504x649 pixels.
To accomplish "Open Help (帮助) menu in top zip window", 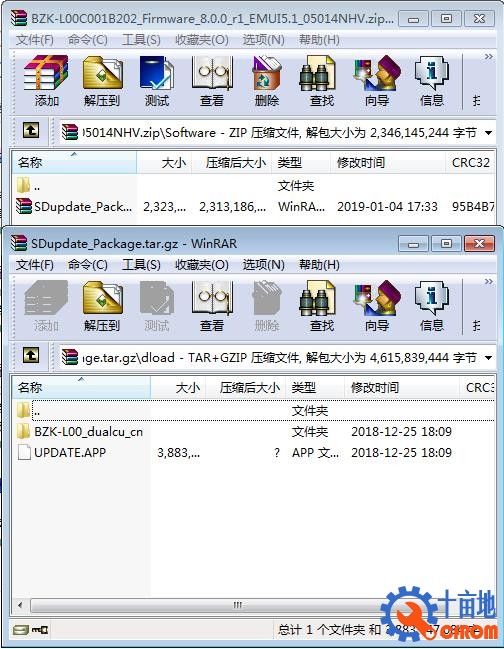I will tap(319, 40).
